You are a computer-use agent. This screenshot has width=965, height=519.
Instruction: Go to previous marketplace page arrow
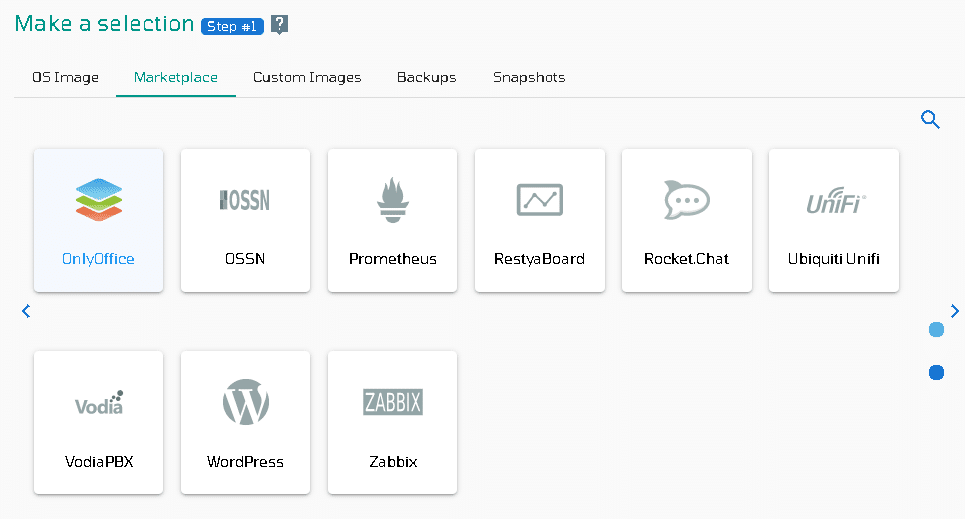point(26,311)
